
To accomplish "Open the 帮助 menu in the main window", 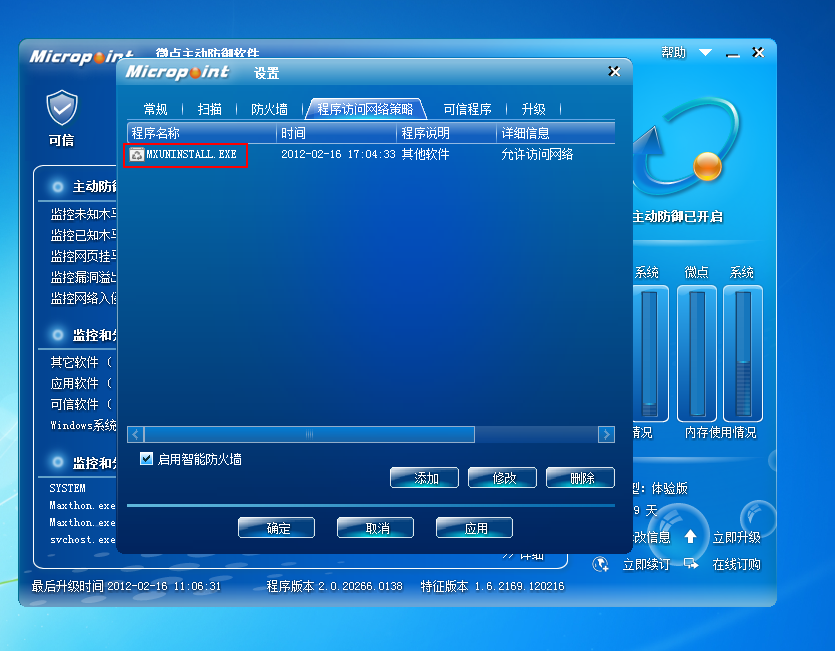I will pyautogui.click(x=673, y=52).
